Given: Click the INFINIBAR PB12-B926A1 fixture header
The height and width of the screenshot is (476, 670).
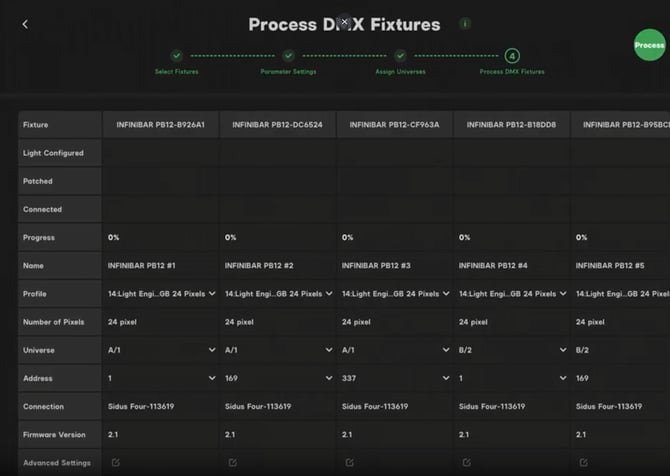Looking at the screenshot, I should click(x=161, y=125).
